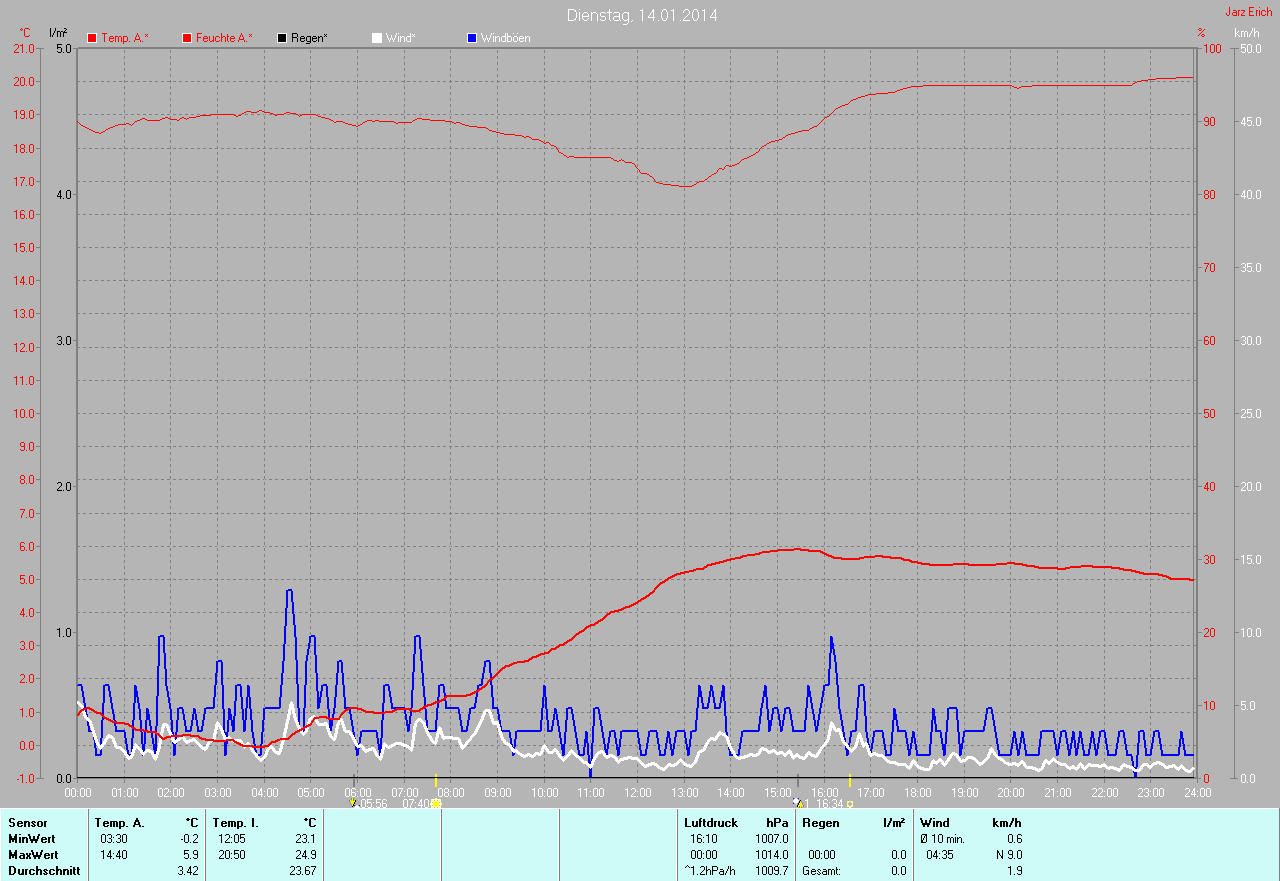This screenshot has height=881, width=1280.
Task: Click the yellow sunset tick near 16:30
Action: pos(849,780)
